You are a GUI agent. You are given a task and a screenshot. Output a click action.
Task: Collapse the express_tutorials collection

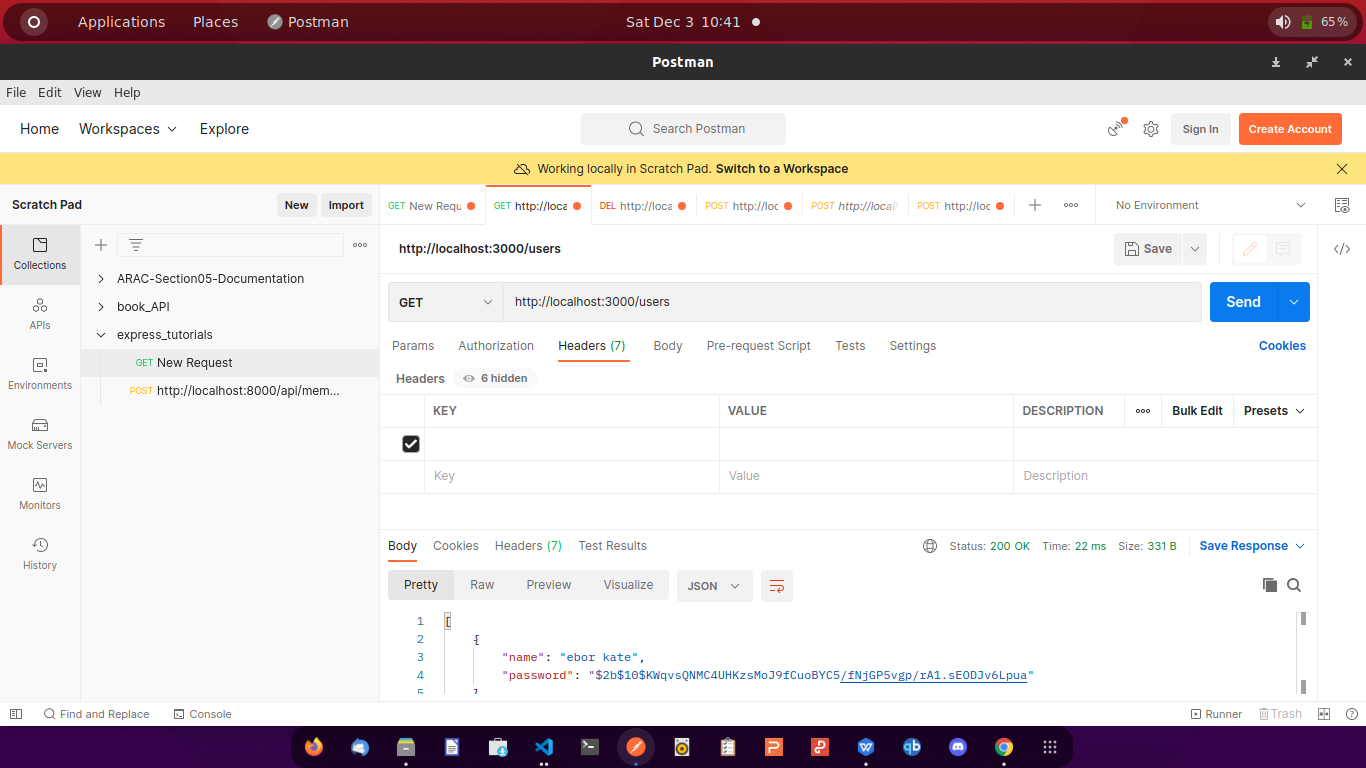pyautogui.click(x=99, y=334)
